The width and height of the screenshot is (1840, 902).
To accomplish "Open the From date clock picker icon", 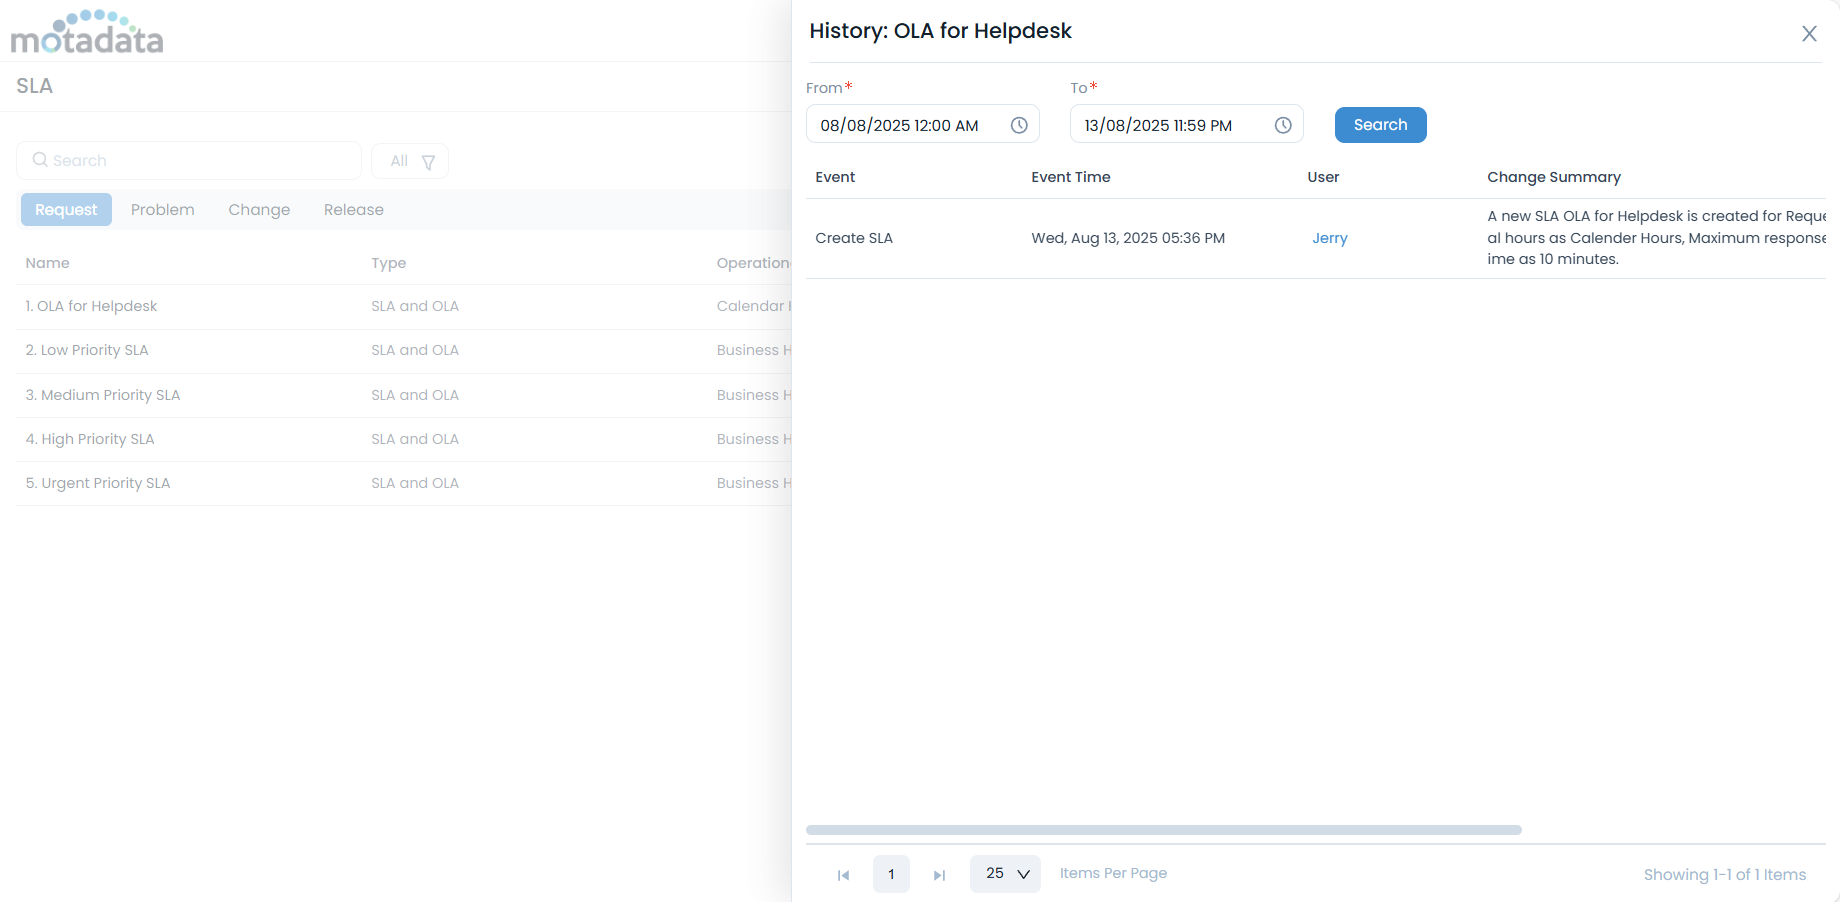I will click(x=1019, y=125).
